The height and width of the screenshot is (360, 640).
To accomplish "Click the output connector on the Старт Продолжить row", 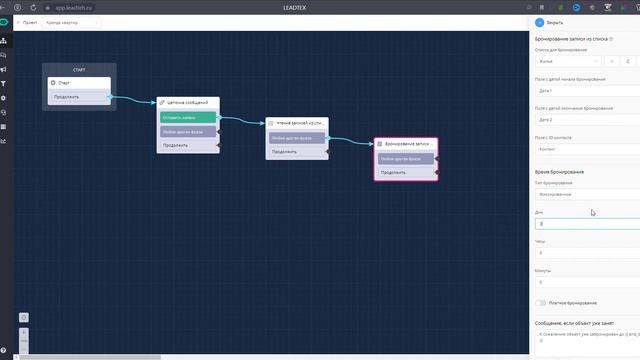I will (110, 97).
